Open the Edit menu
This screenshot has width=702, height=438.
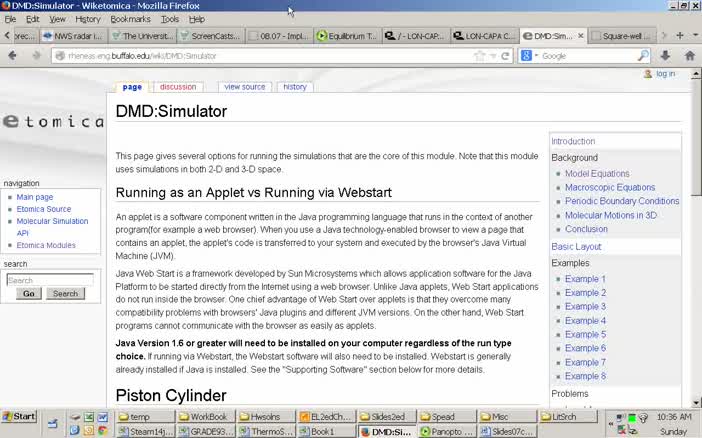coord(32,19)
